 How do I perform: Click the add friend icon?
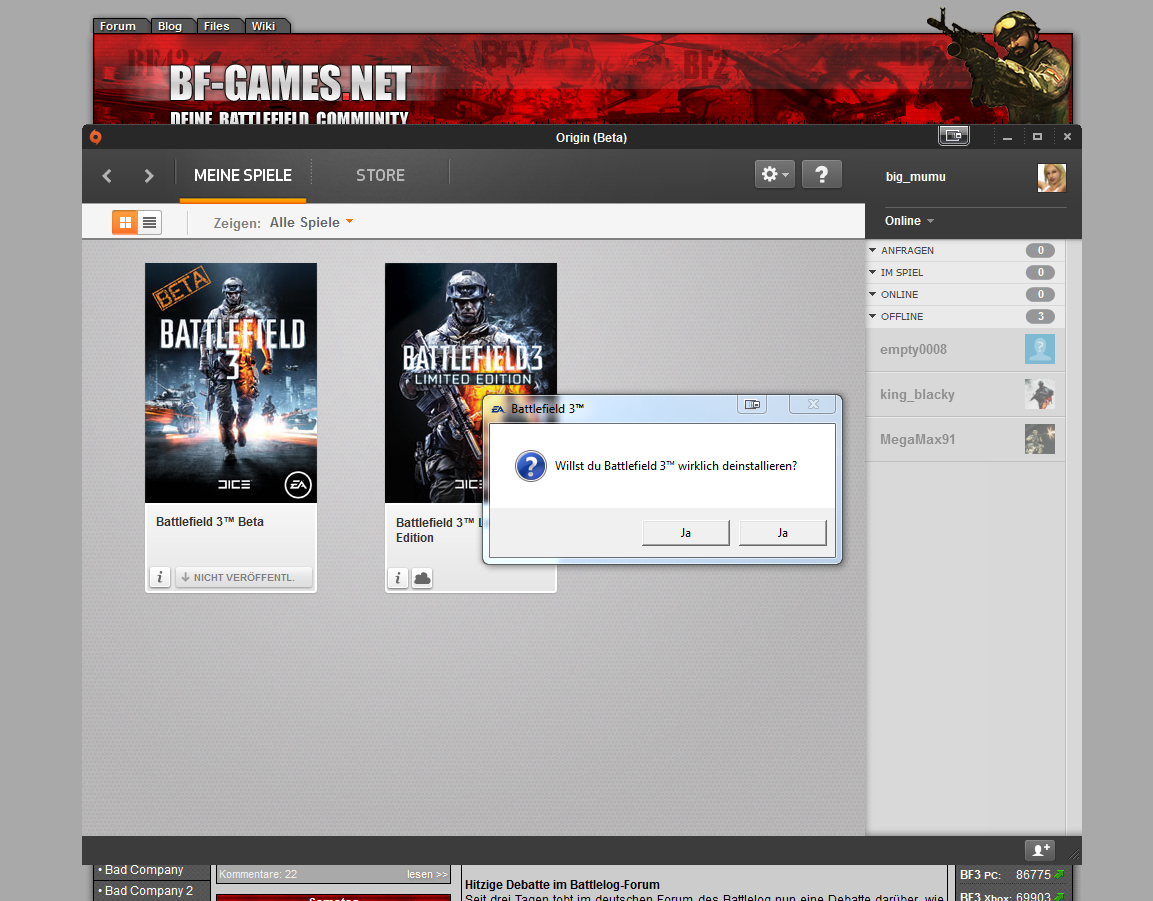pyautogui.click(x=1039, y=850)
